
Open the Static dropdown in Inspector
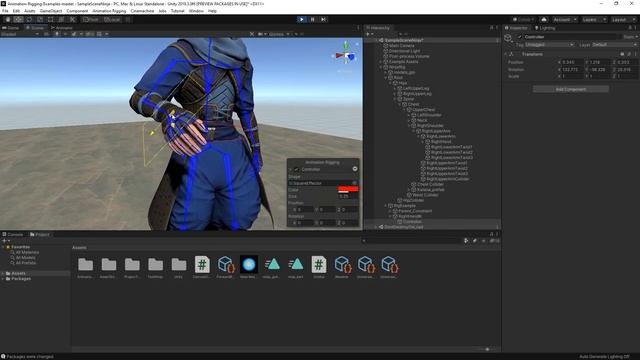pyautogui.click(x=630, y=37)
